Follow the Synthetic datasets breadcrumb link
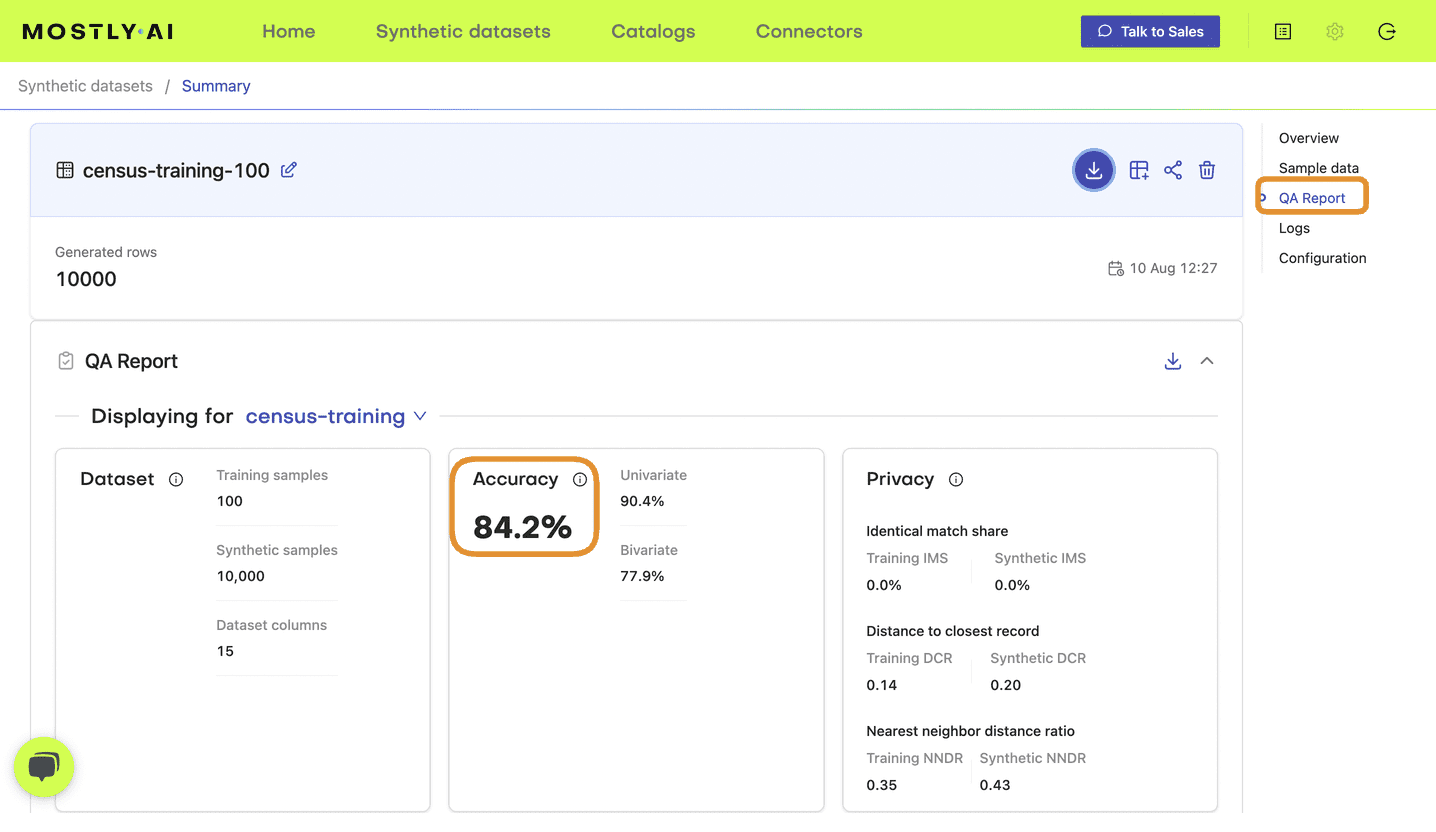 85,86
